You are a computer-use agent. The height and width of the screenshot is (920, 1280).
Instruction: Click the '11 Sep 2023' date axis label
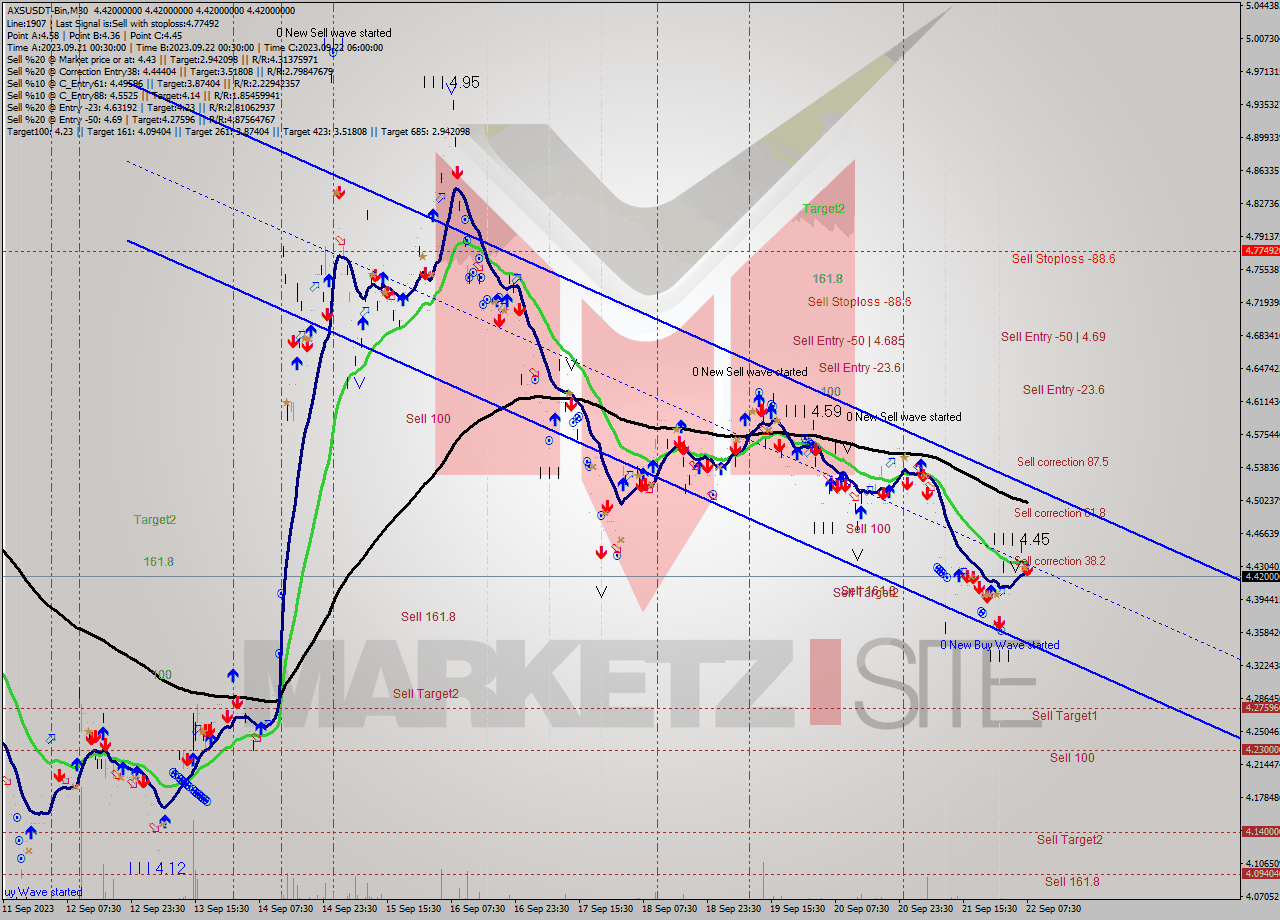point(27,910)
